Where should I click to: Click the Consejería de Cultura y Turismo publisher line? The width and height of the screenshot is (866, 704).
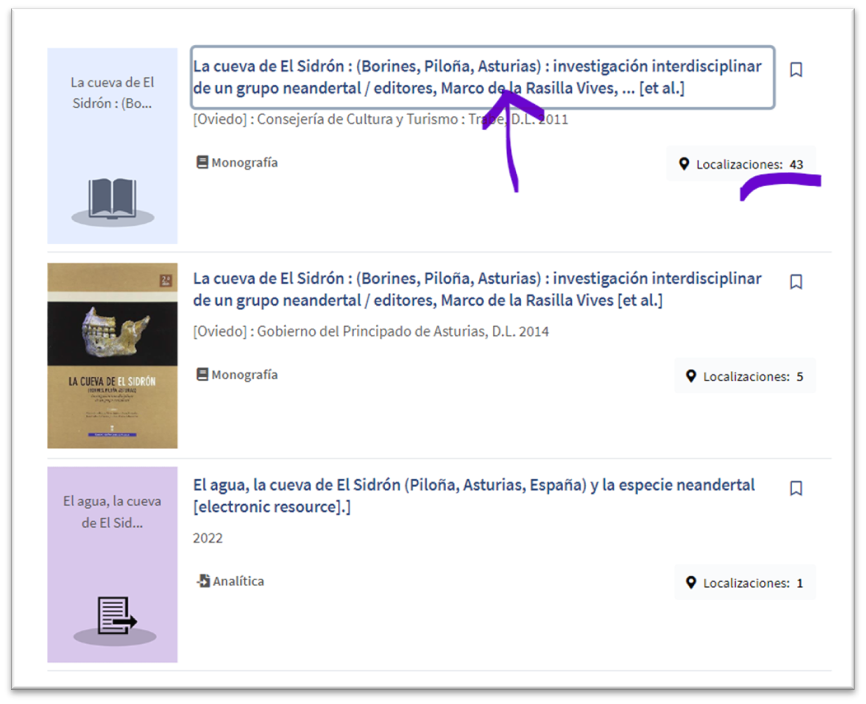[380, 120]
